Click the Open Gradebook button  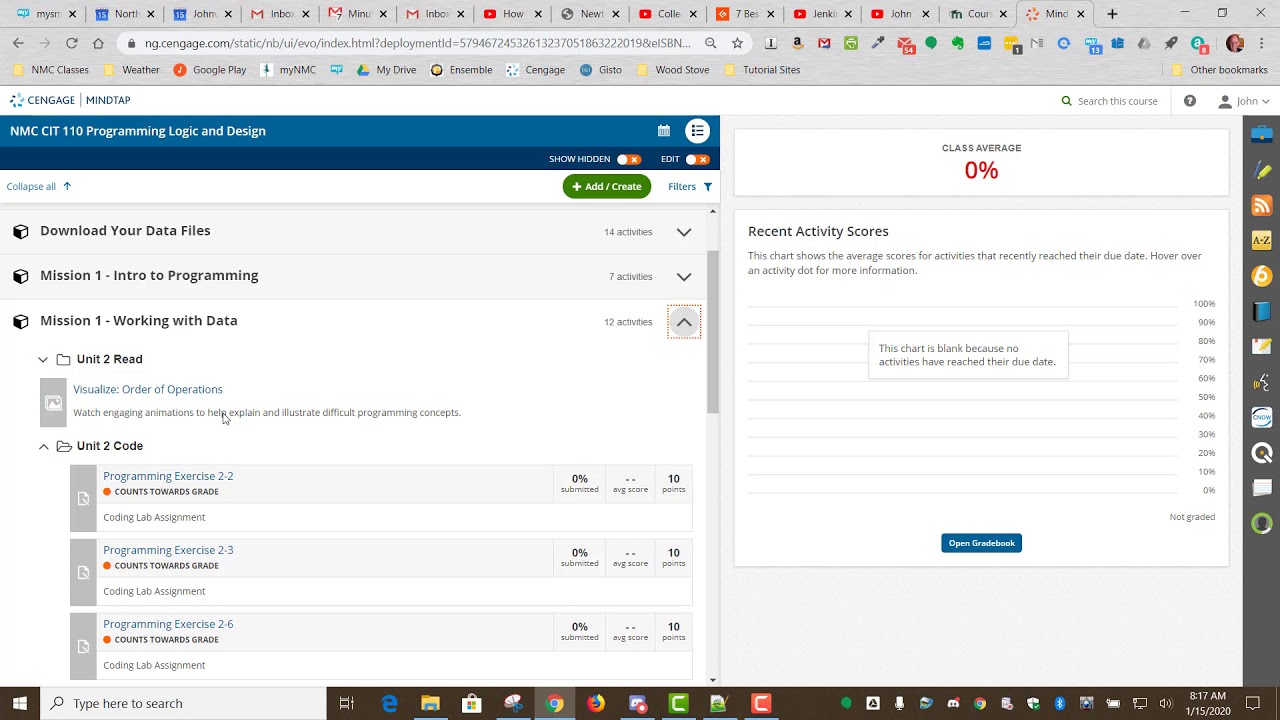tap(981, 543)
